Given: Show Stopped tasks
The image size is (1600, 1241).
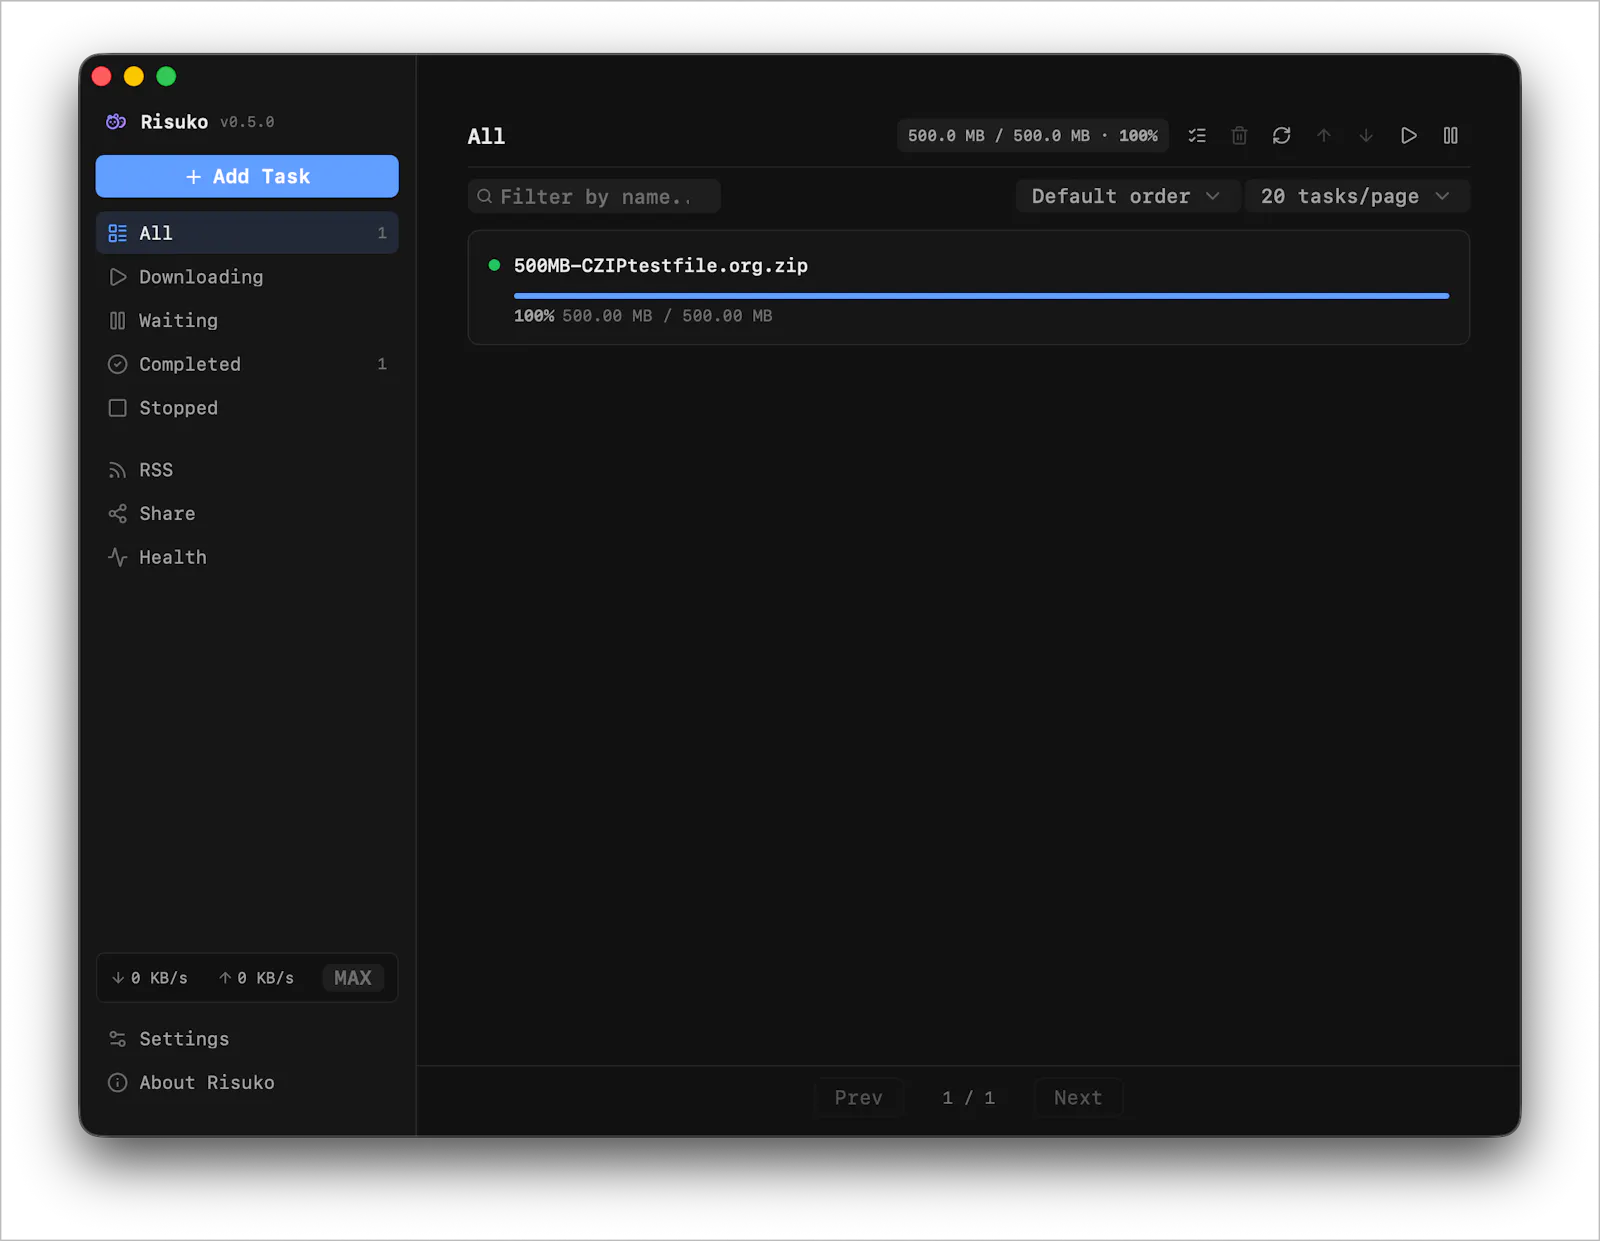Looking at the screenshot, I should [x=247, y=408].
